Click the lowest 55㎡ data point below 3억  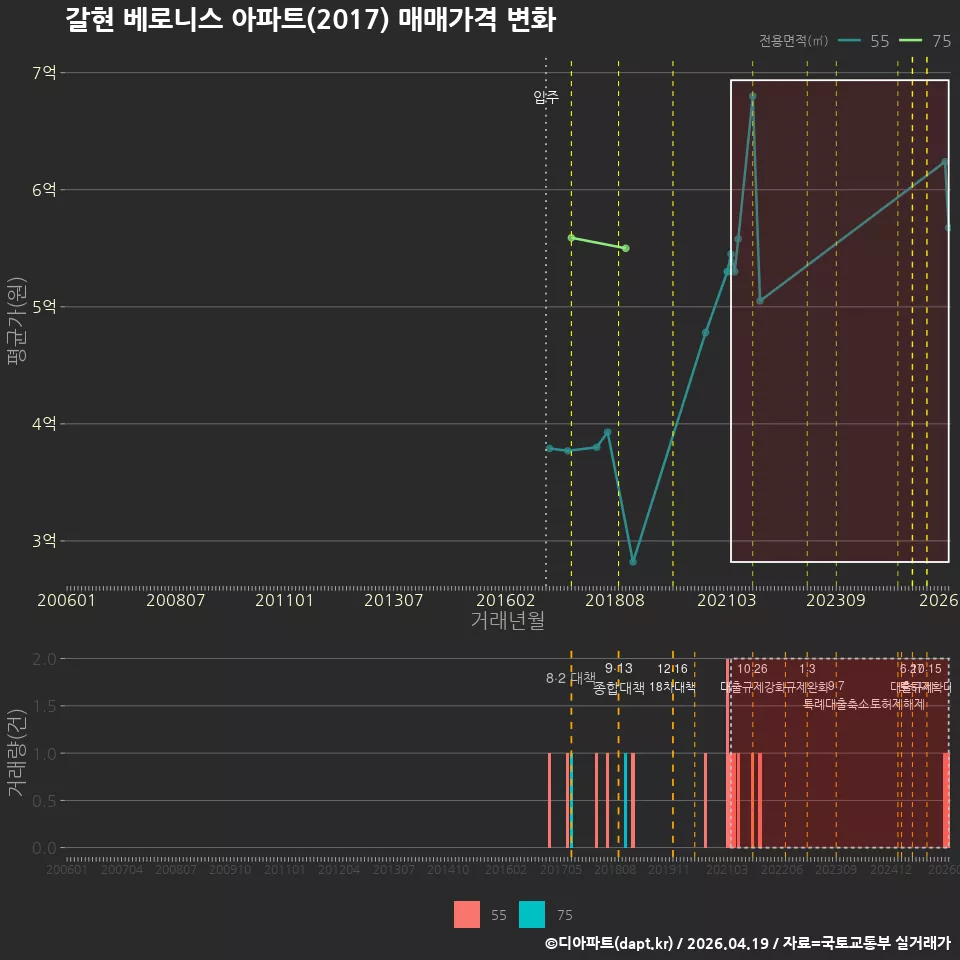click(x=633, y=561)
